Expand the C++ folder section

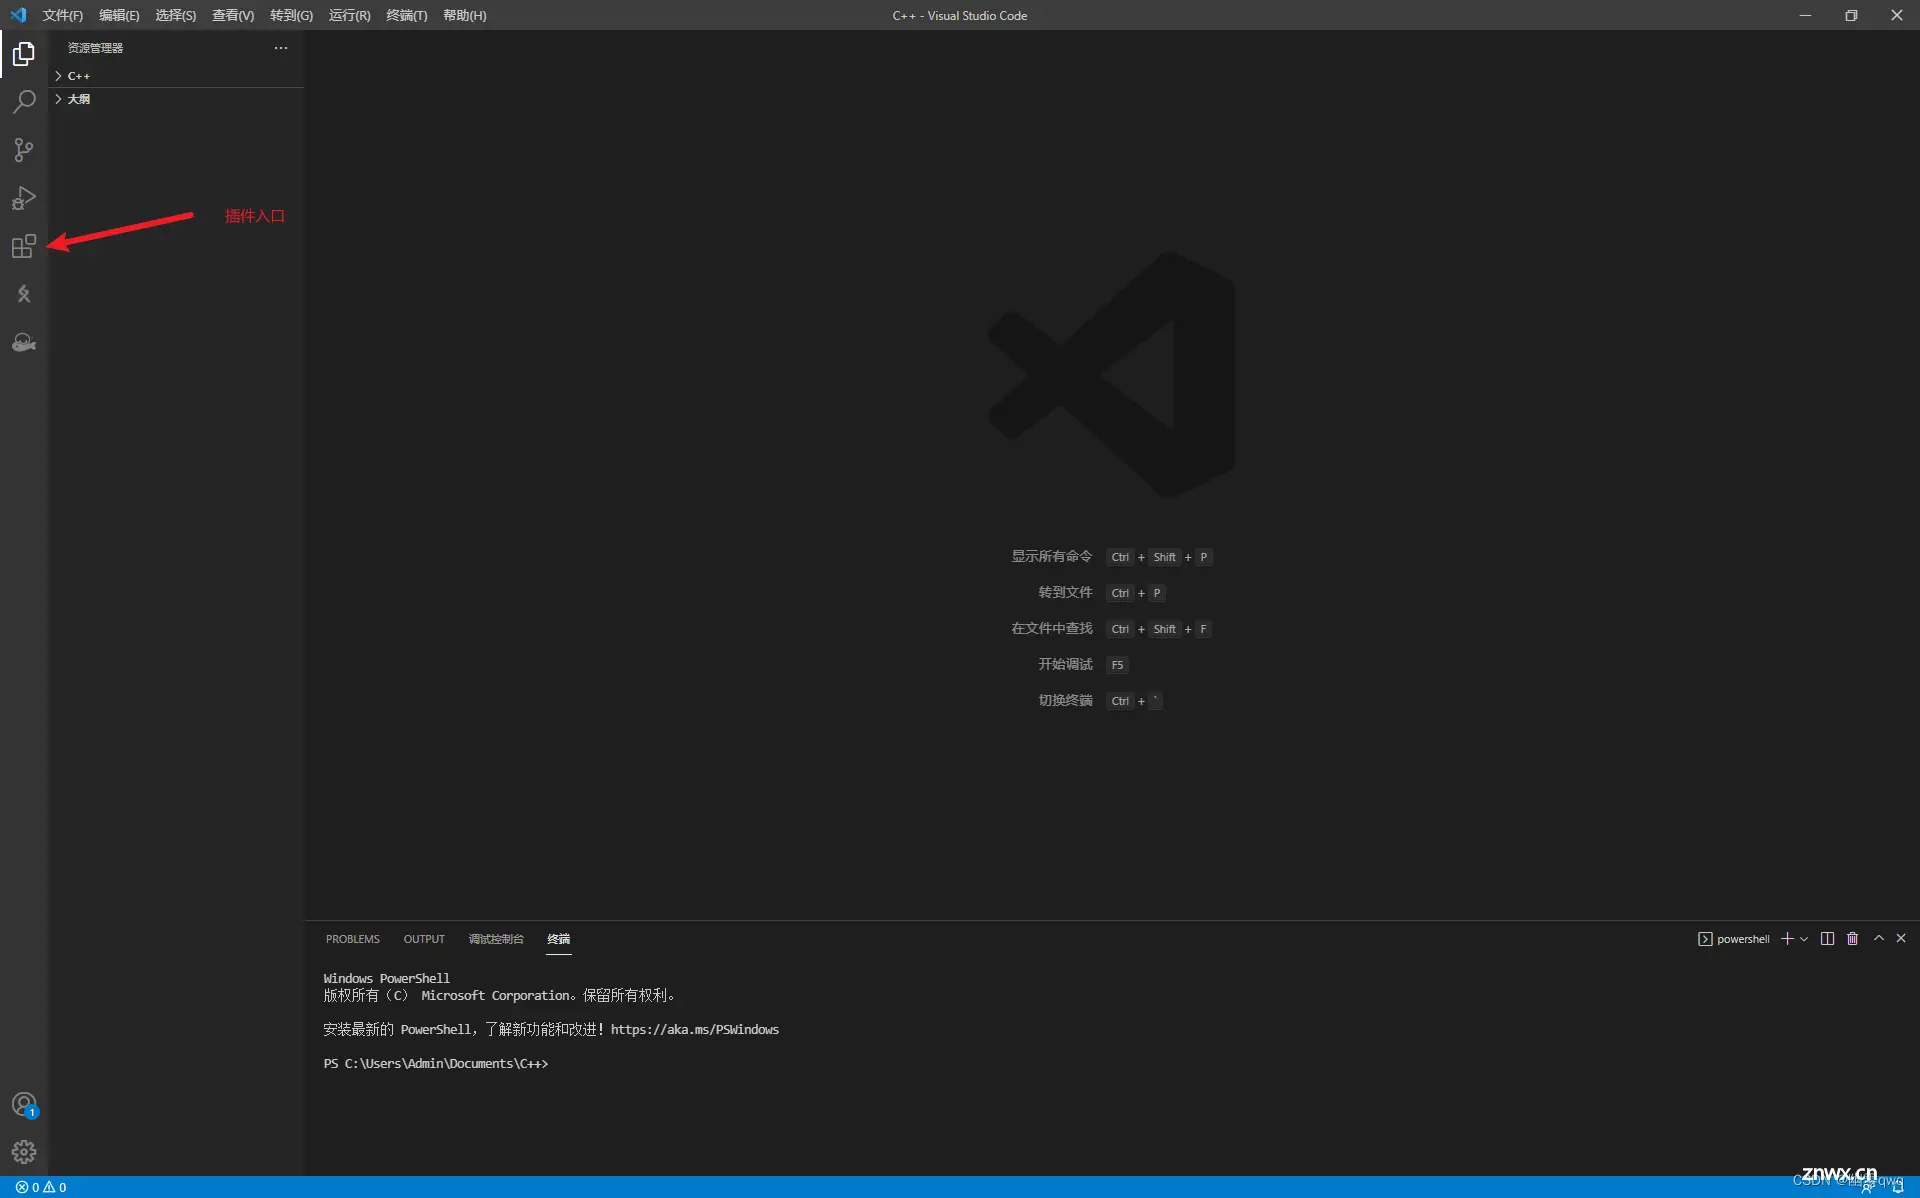(176, 76)
